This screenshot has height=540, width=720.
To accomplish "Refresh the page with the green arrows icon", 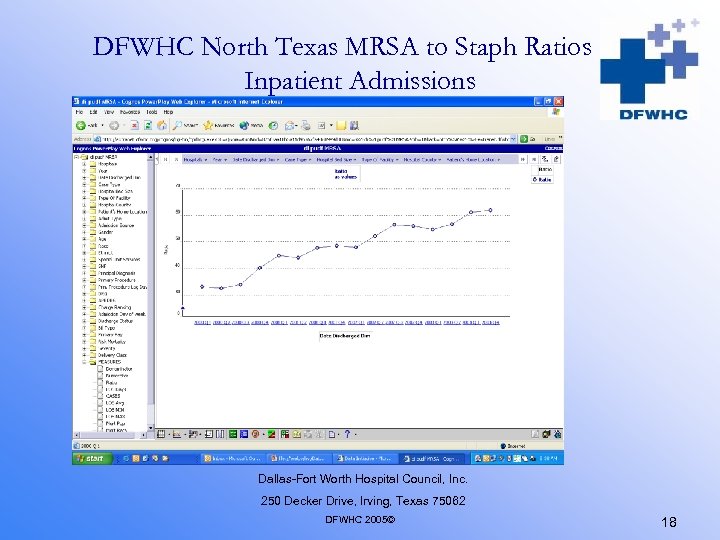I will pyautogui.click(x=148, y=125).
